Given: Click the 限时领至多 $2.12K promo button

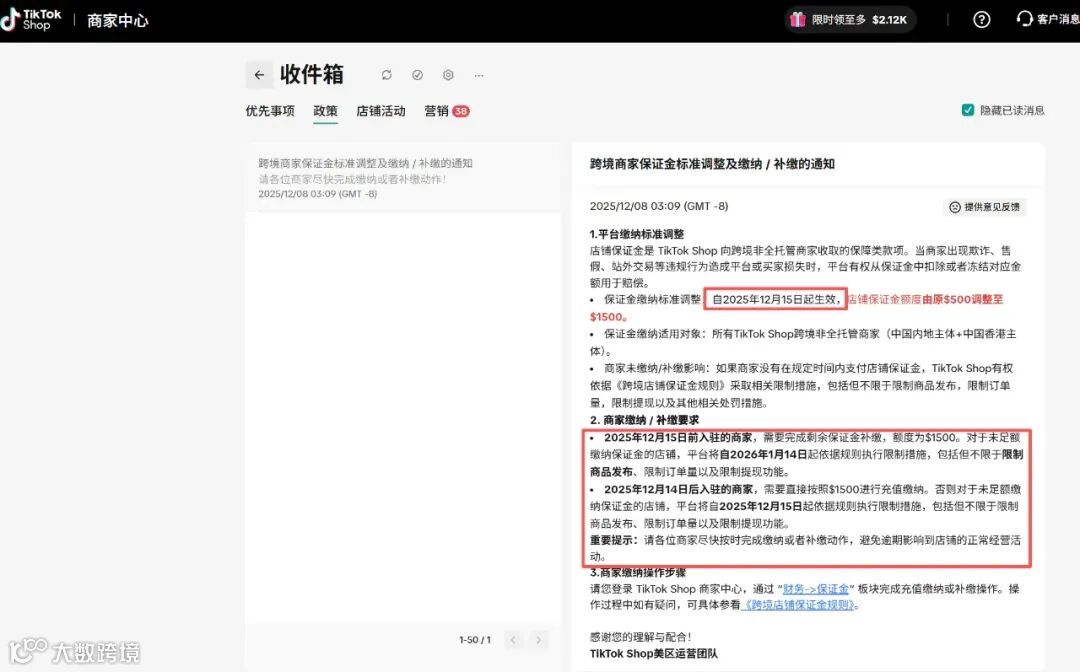Looking at the screenshot, I should click(850, 19).
